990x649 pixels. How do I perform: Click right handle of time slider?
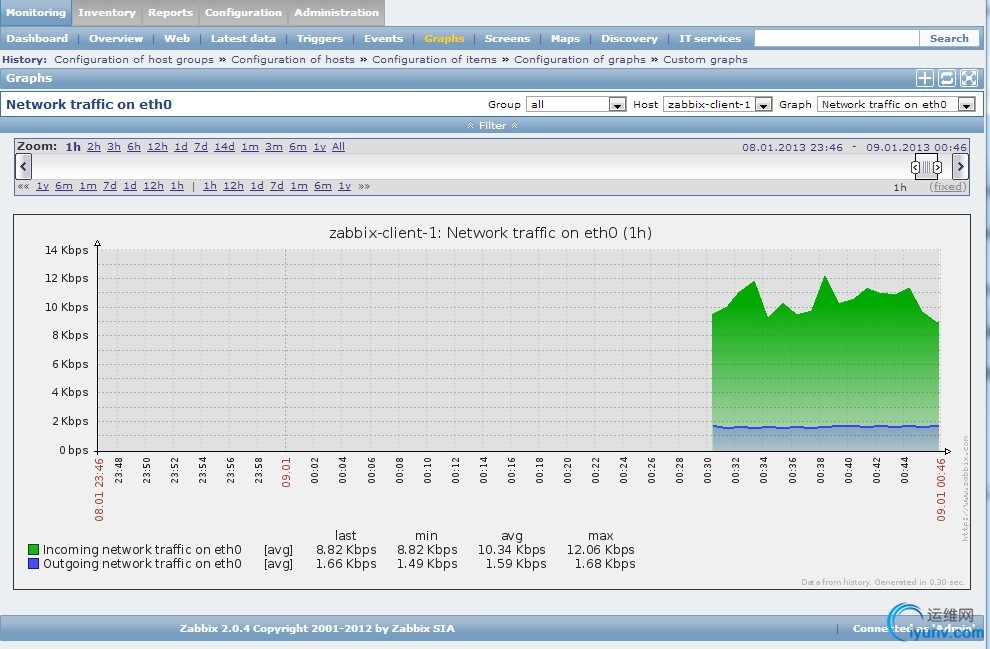[938, 167]
